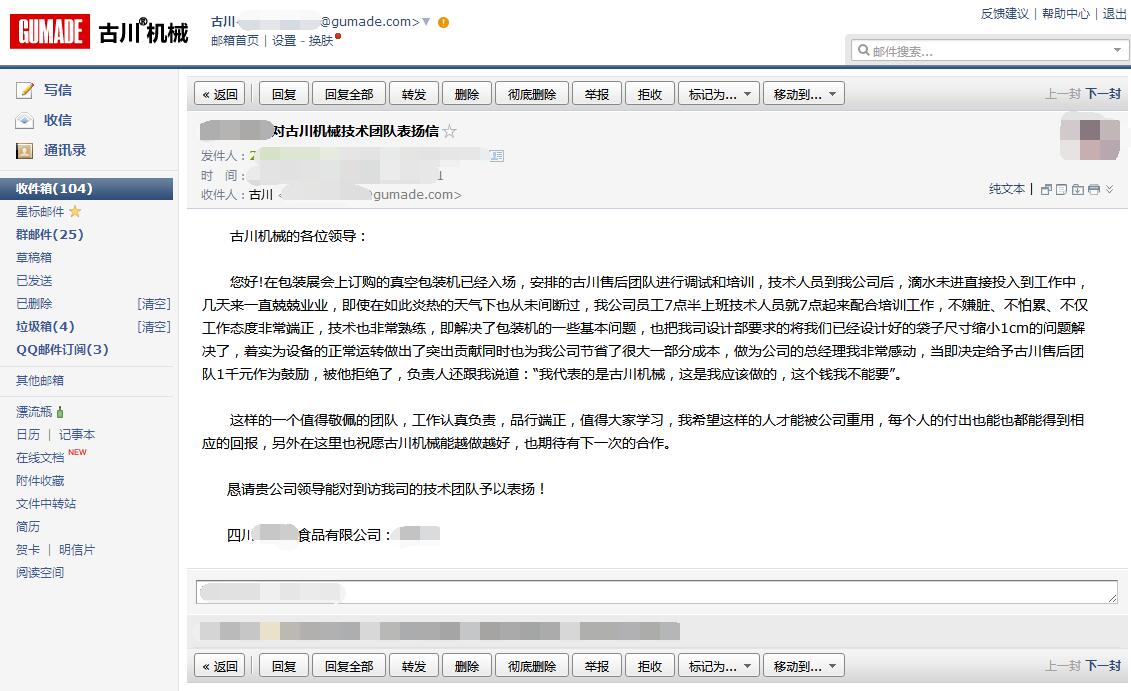Open 其他邮箱 in the sidebar
The image size is (1131, 691).
(x=40, y=380)
